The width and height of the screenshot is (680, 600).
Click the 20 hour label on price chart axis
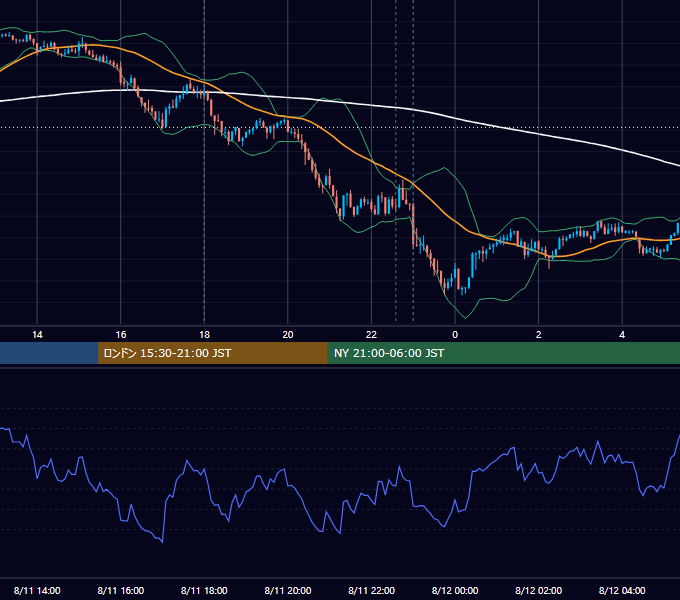pyautogui.click(x=288, y=335)
